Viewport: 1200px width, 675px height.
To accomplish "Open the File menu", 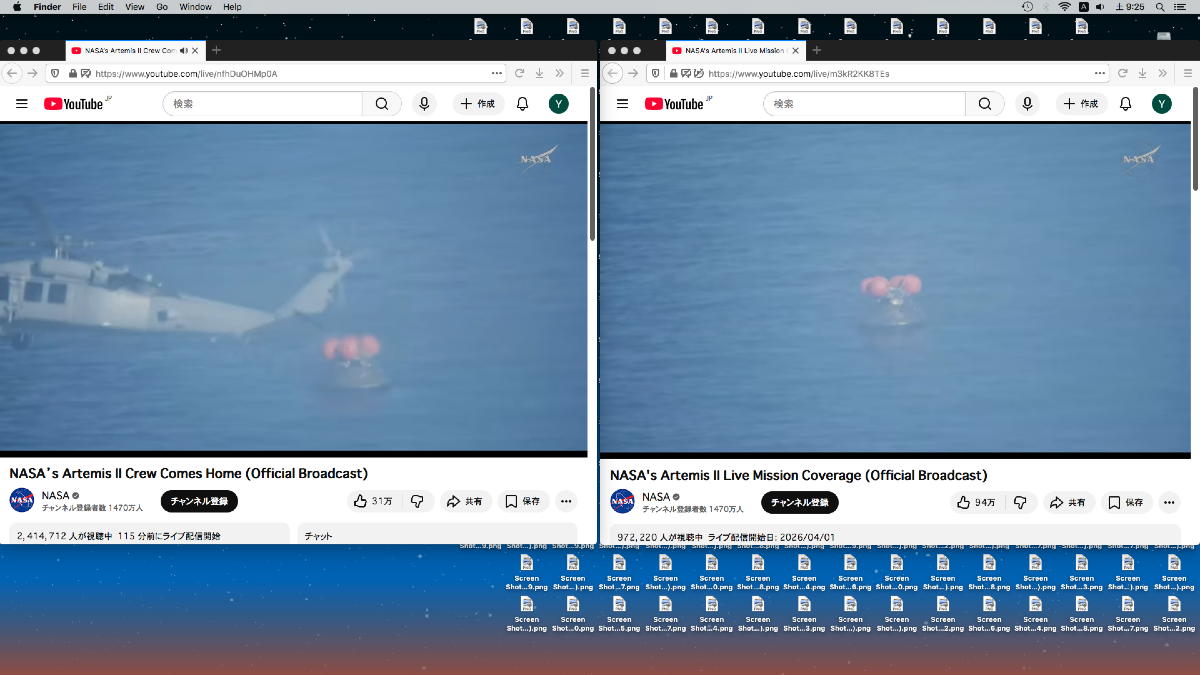I will [79, 7].
